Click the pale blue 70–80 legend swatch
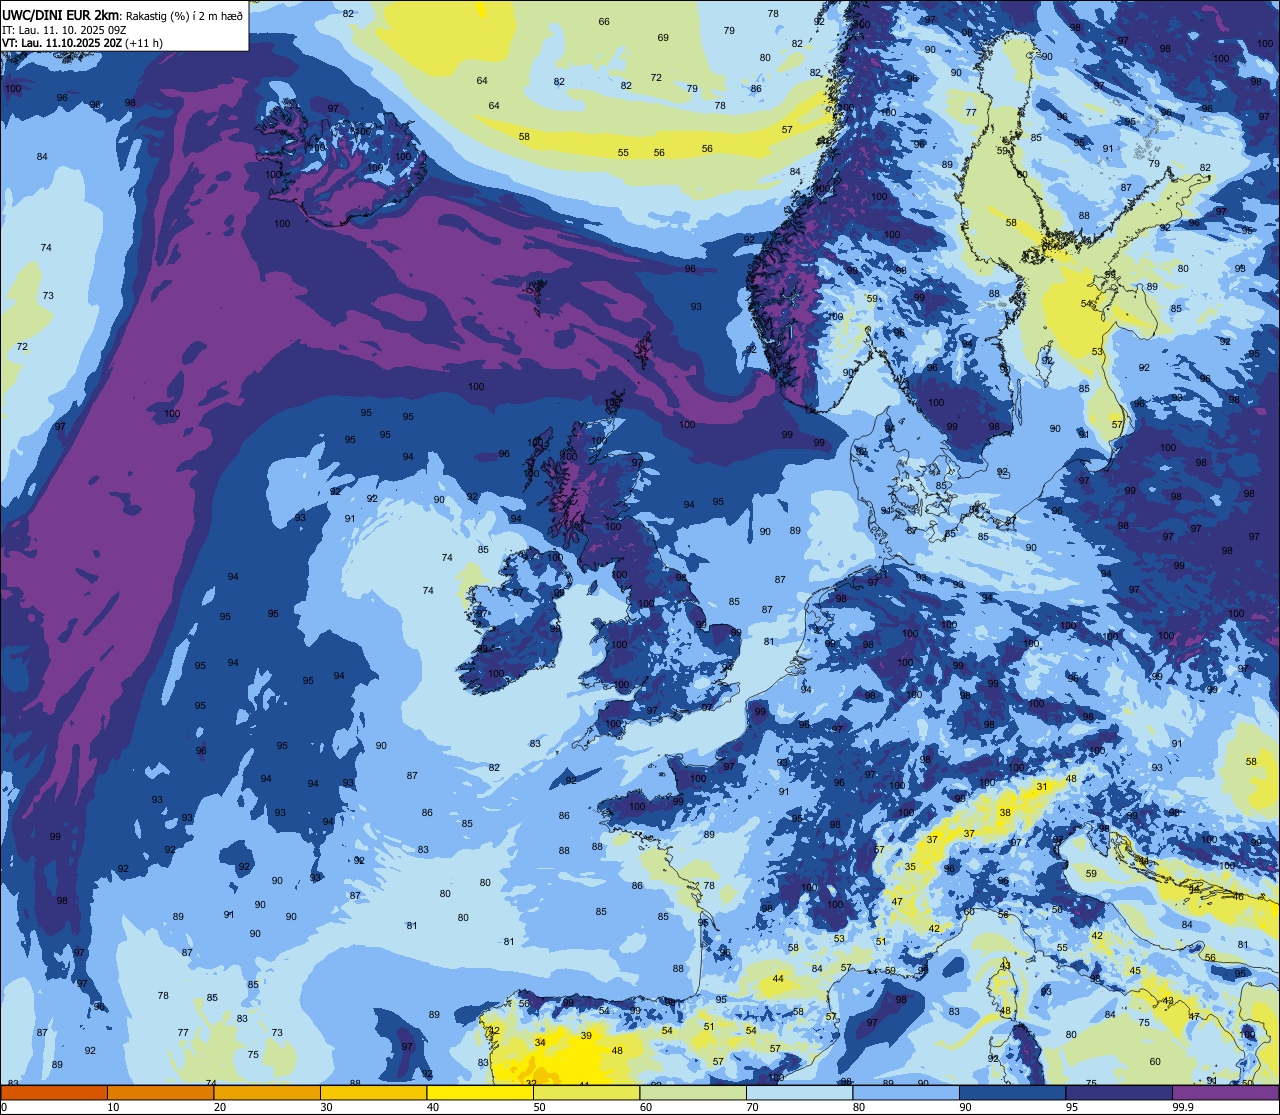 (799, 1093)
